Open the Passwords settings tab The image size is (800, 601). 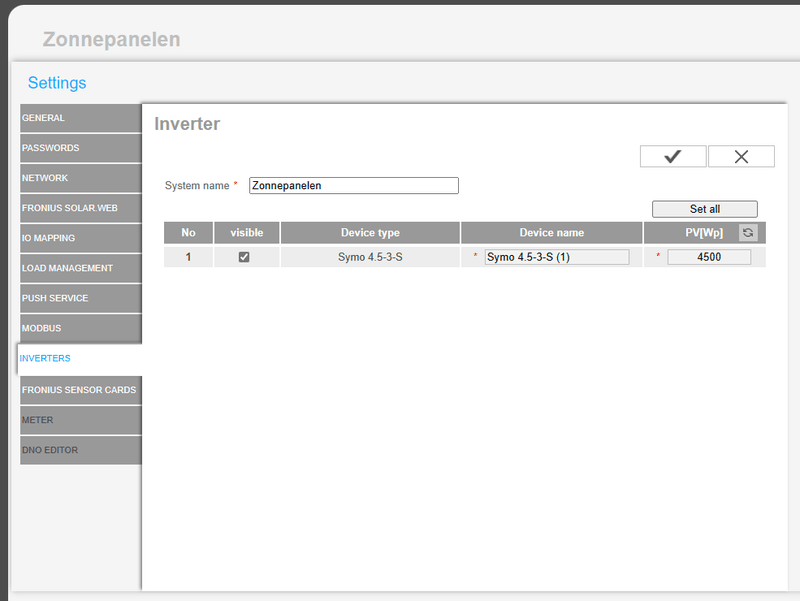click(x=81, y=148)
